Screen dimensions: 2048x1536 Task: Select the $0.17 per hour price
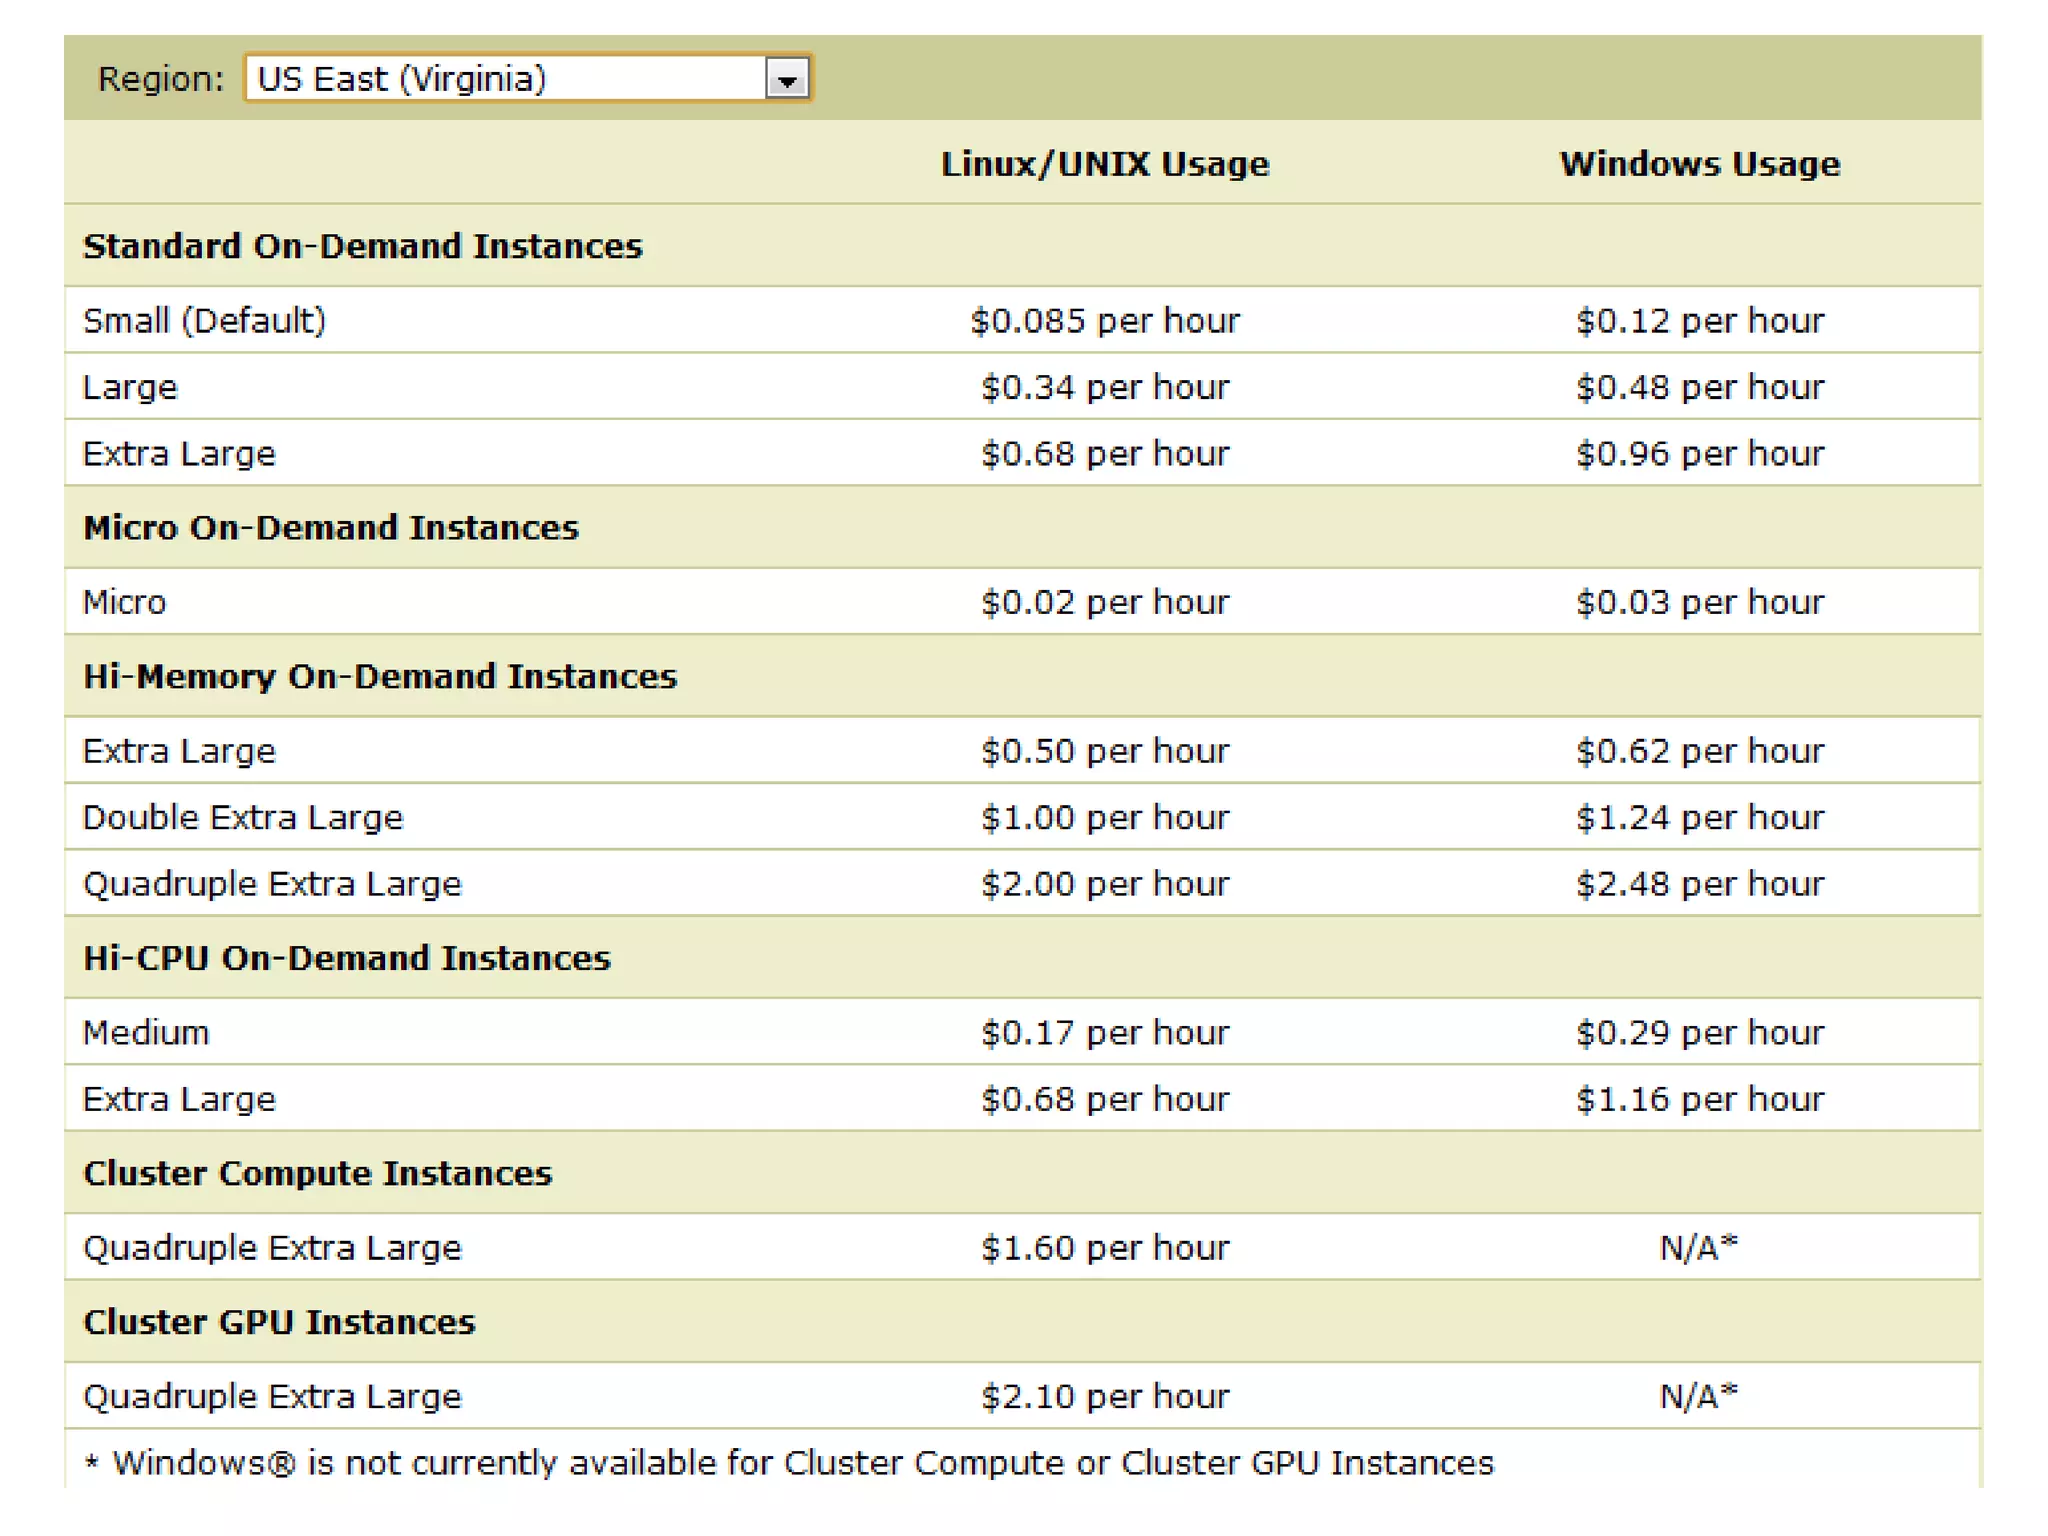click(x=1105, y=1033)
